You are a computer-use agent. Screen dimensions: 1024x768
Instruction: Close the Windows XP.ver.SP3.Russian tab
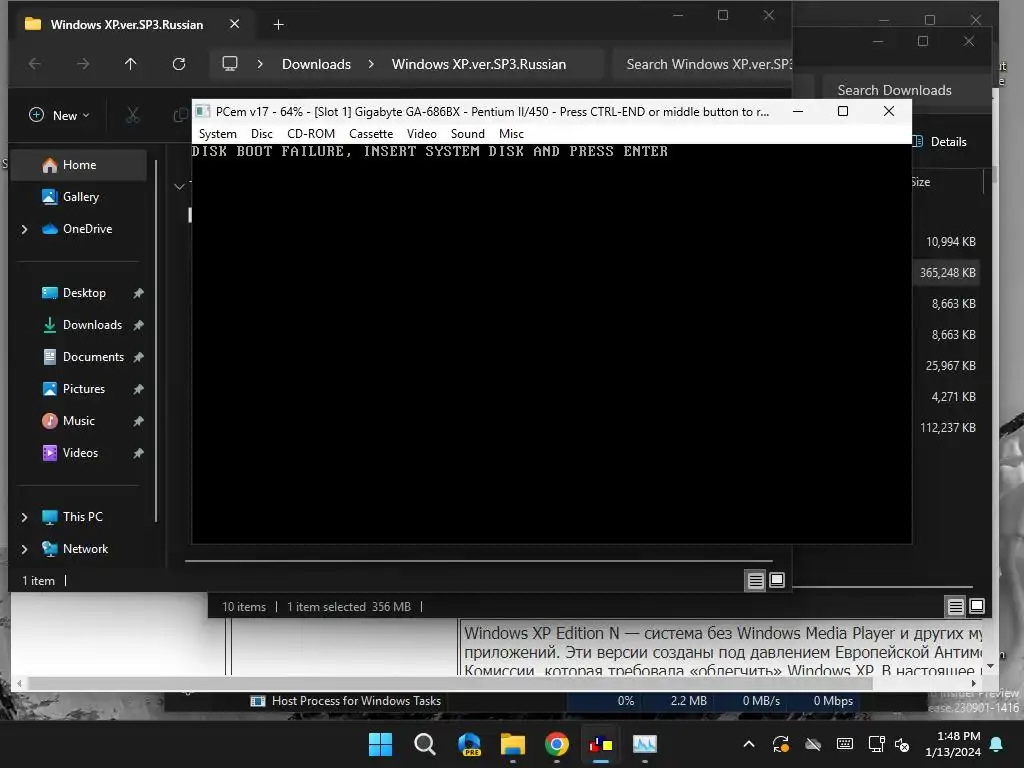tap(234, 24)
